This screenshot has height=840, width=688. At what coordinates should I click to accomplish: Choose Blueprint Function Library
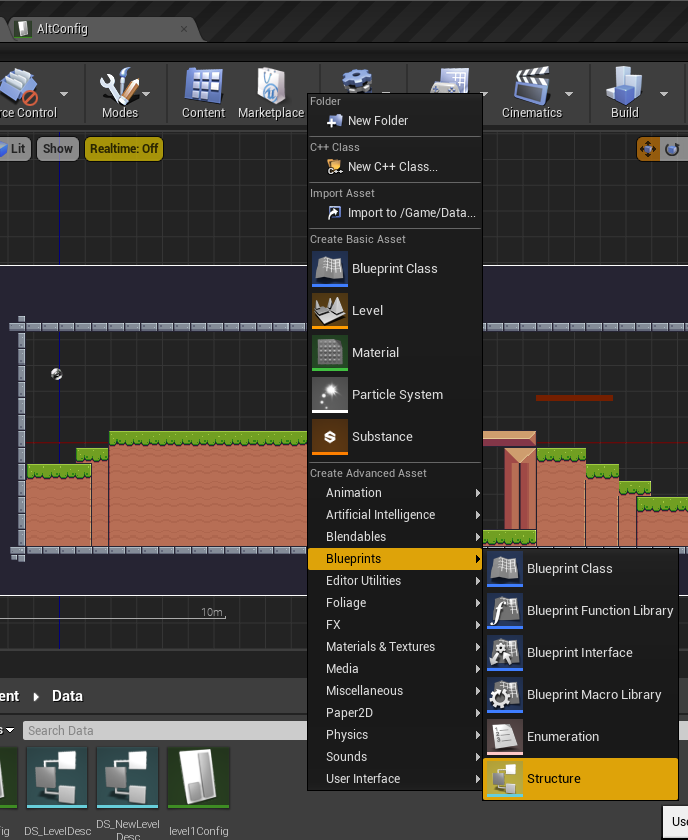point(581,611)
